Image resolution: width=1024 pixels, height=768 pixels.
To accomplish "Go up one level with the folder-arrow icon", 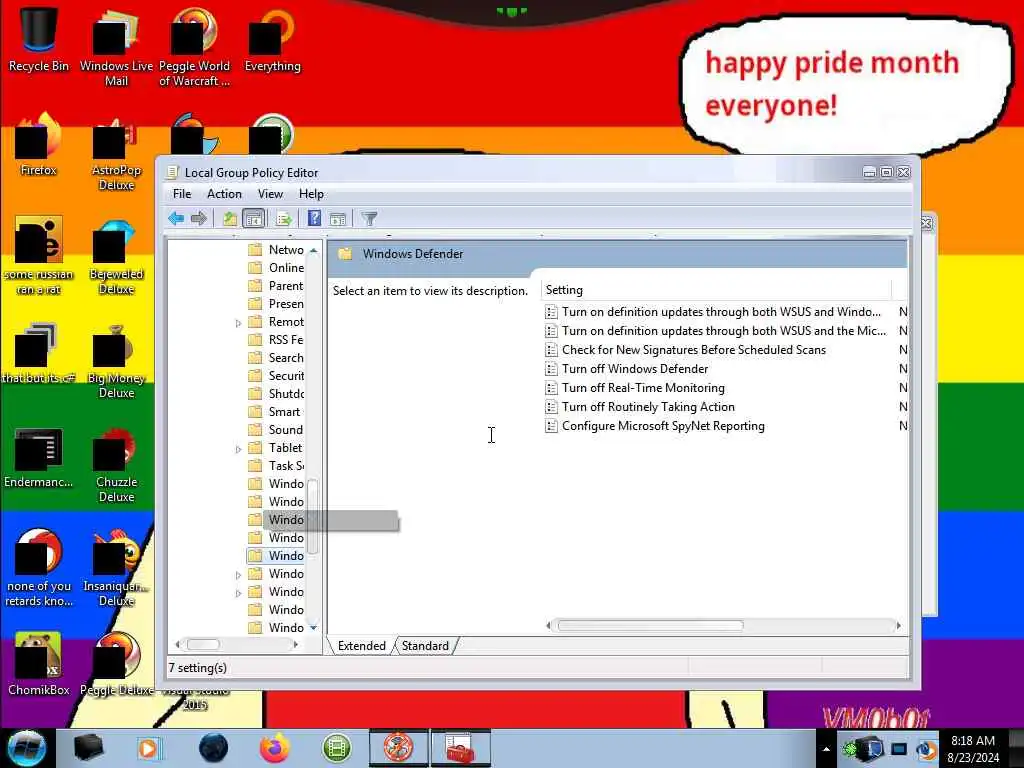I will tap(229, 218).
